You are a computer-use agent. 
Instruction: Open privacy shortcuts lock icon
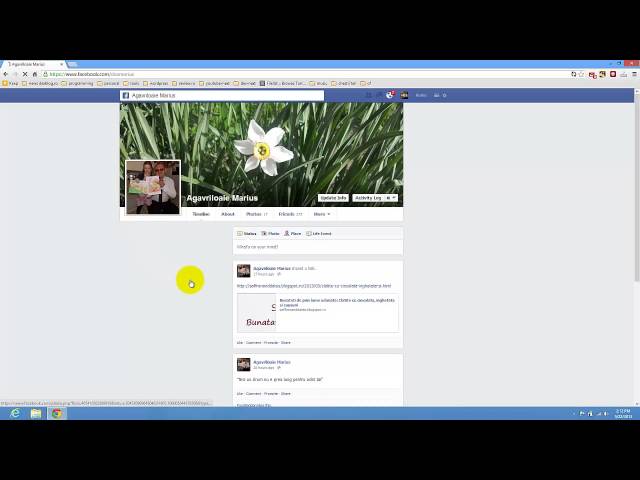point(436,95)
